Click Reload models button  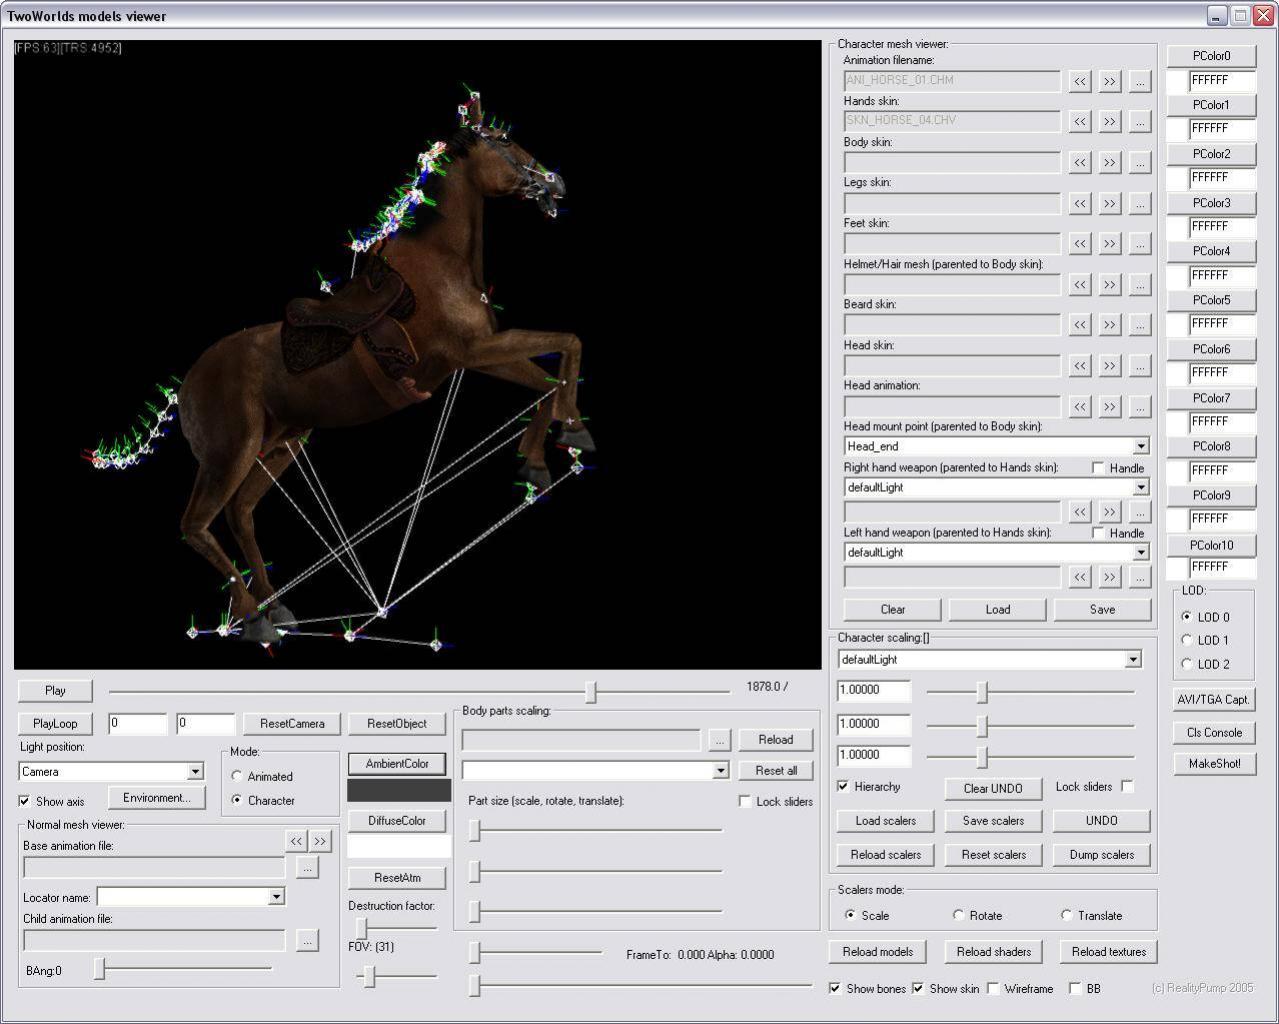tap(878, 952)
